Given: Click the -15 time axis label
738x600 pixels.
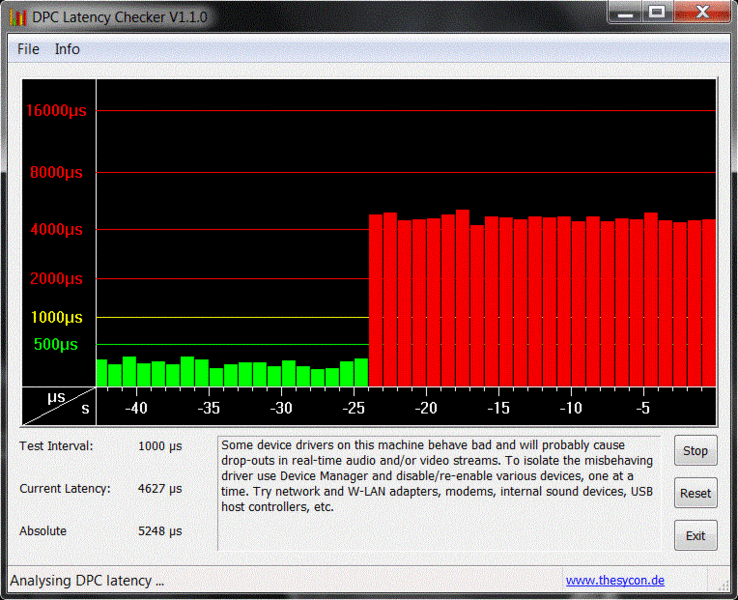Looking at the screenshot, I should [499, 408].
